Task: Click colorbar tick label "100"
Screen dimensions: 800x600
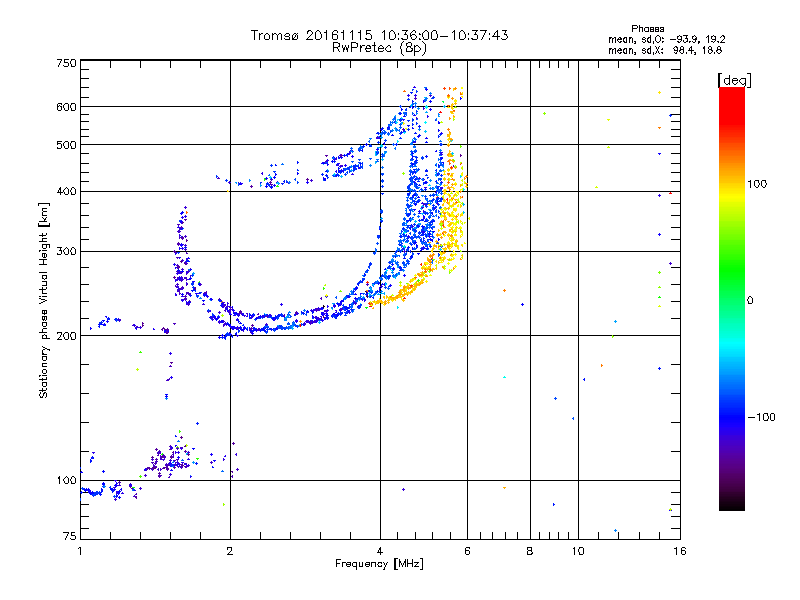Action: point(757,184)
